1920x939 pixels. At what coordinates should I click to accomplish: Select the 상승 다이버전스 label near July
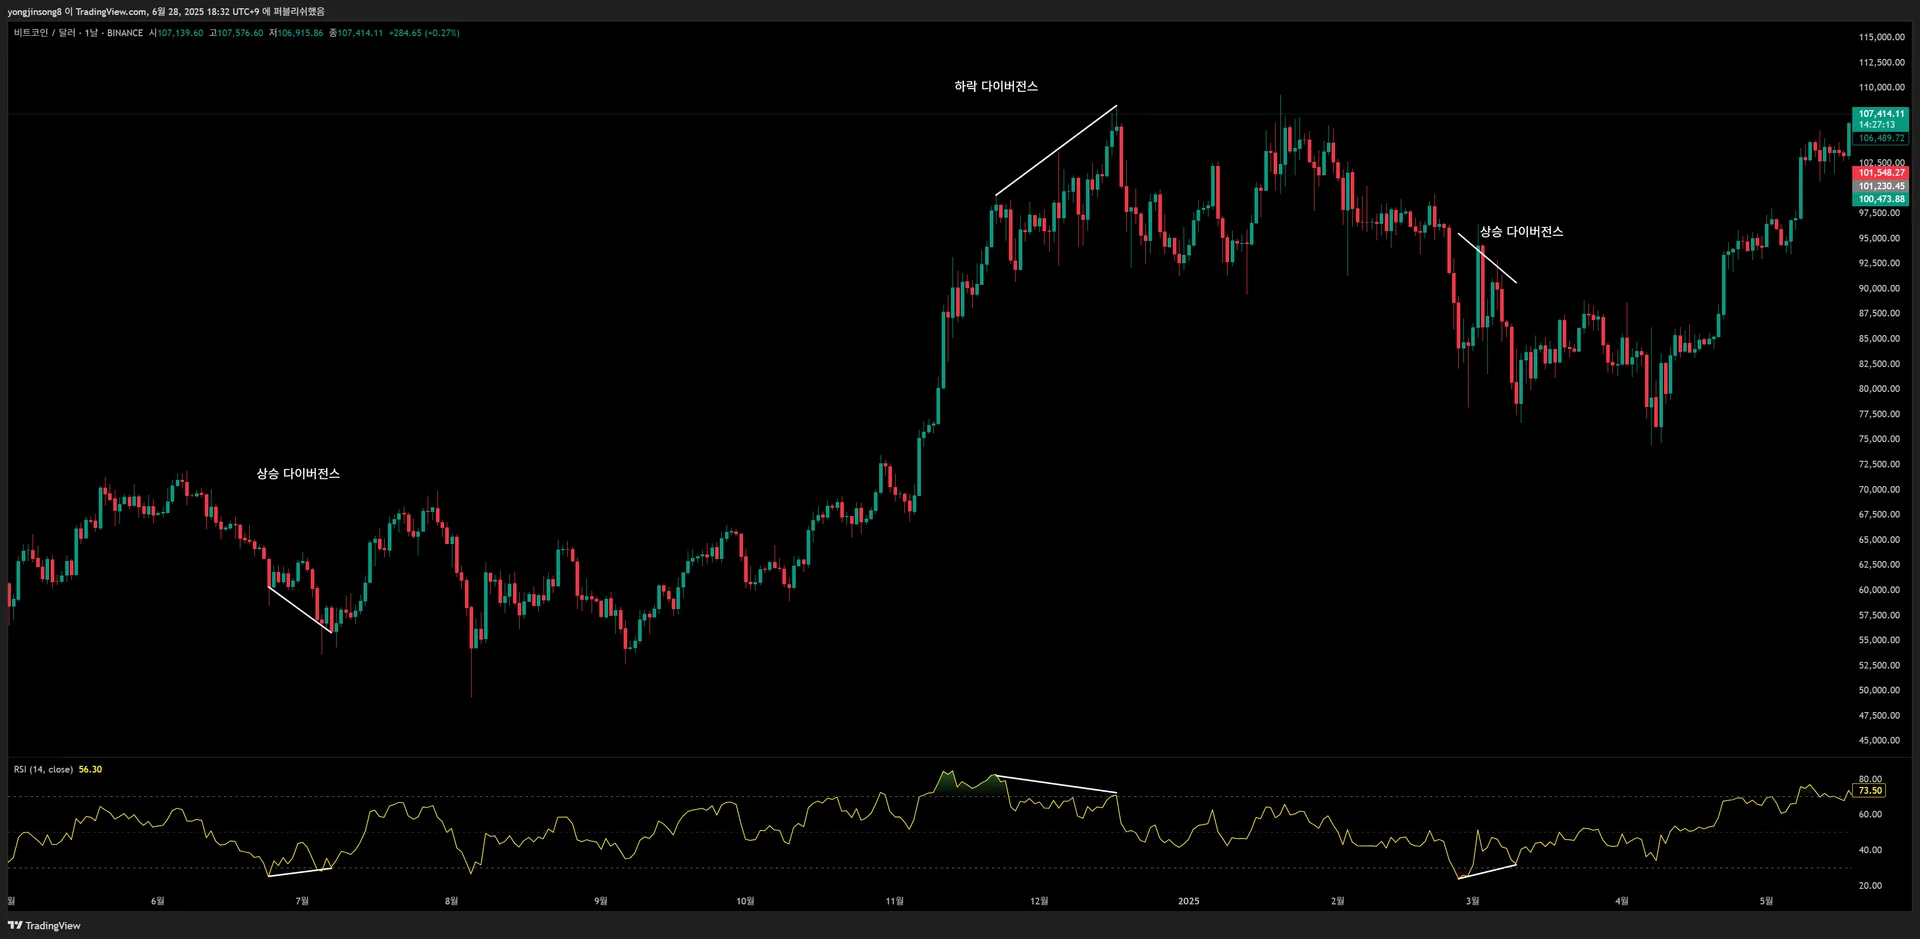[298, 474]
